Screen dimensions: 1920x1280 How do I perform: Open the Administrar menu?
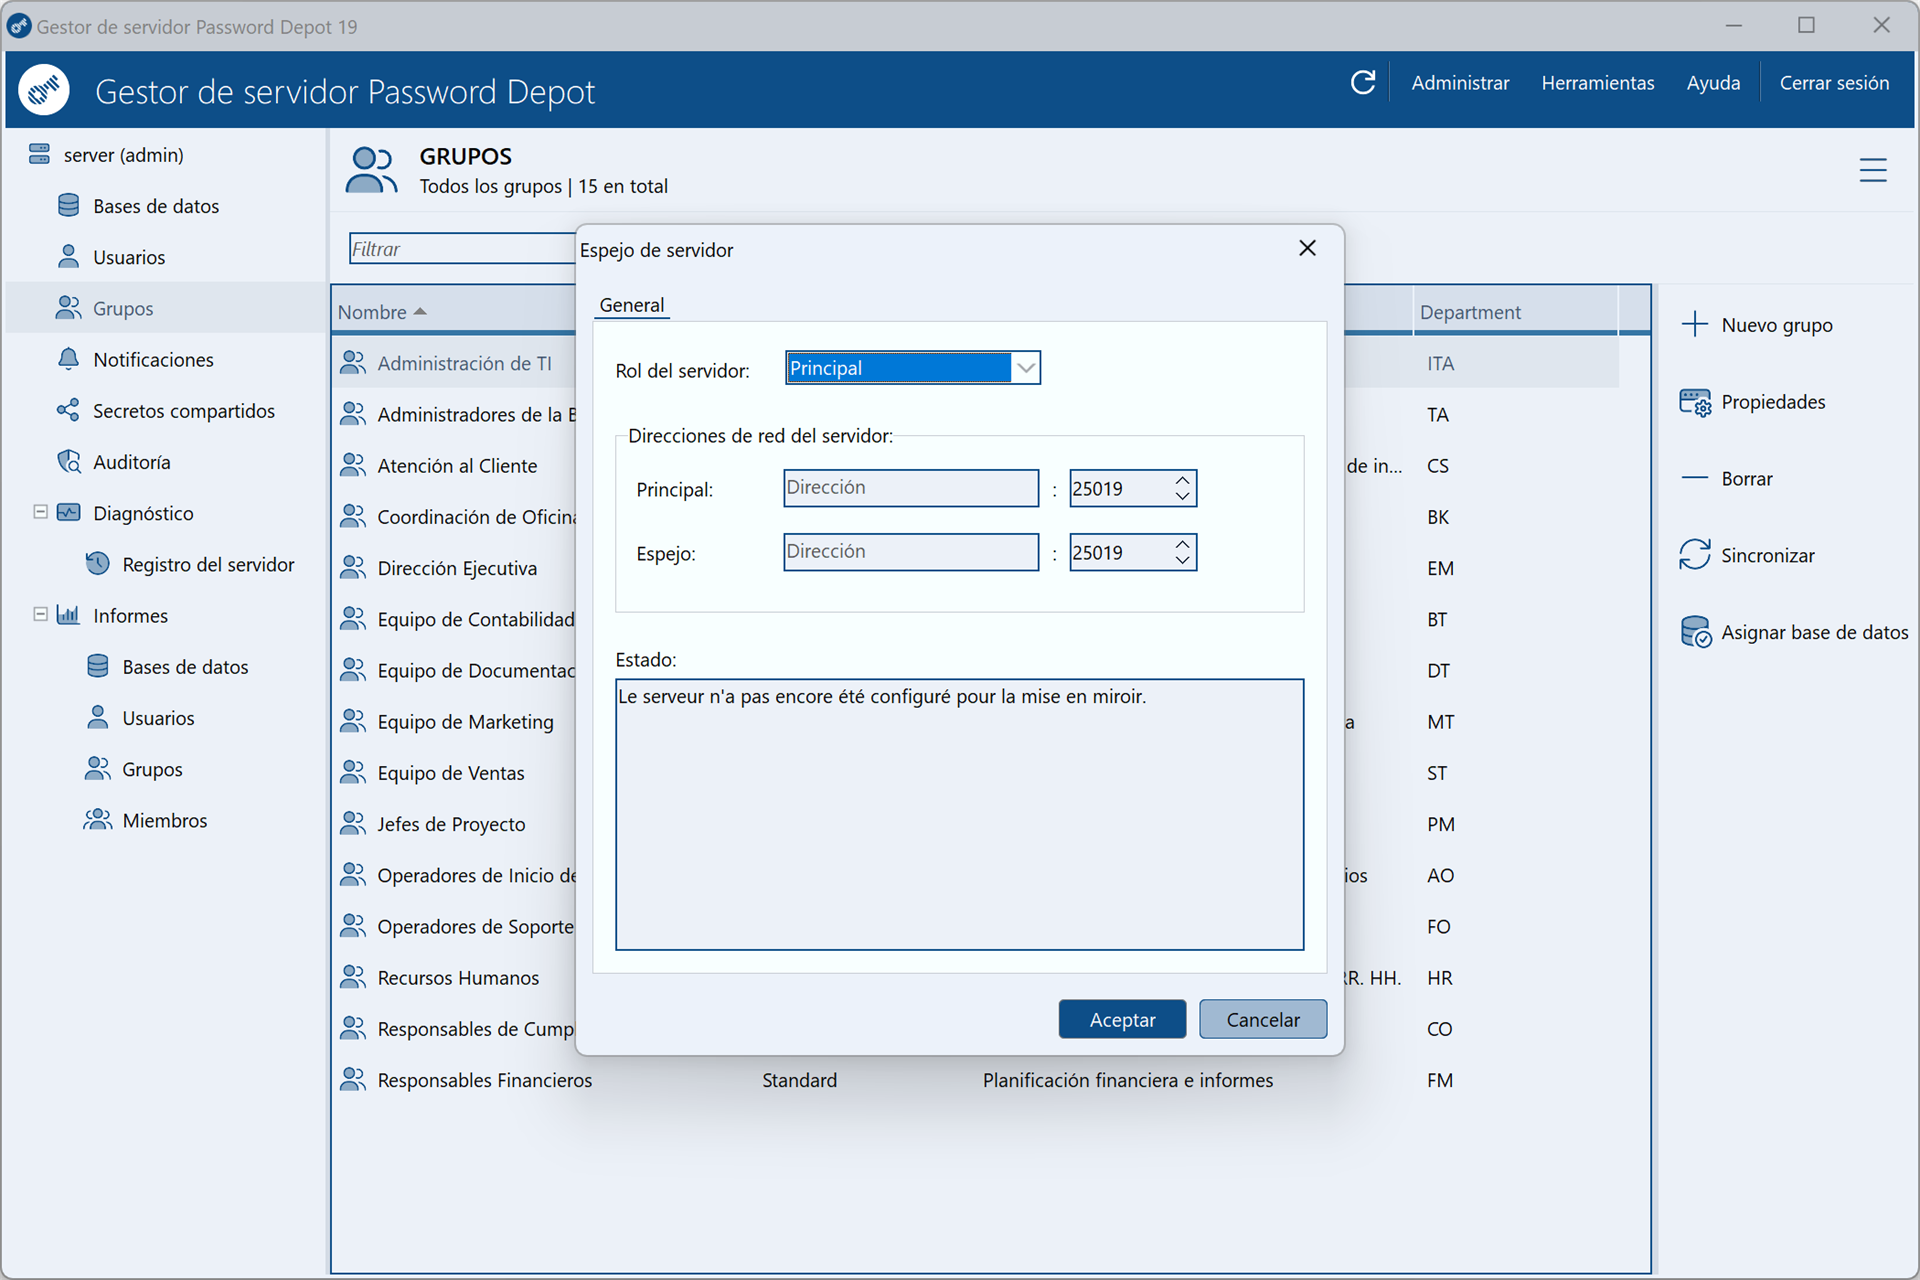click(1460, 83)
